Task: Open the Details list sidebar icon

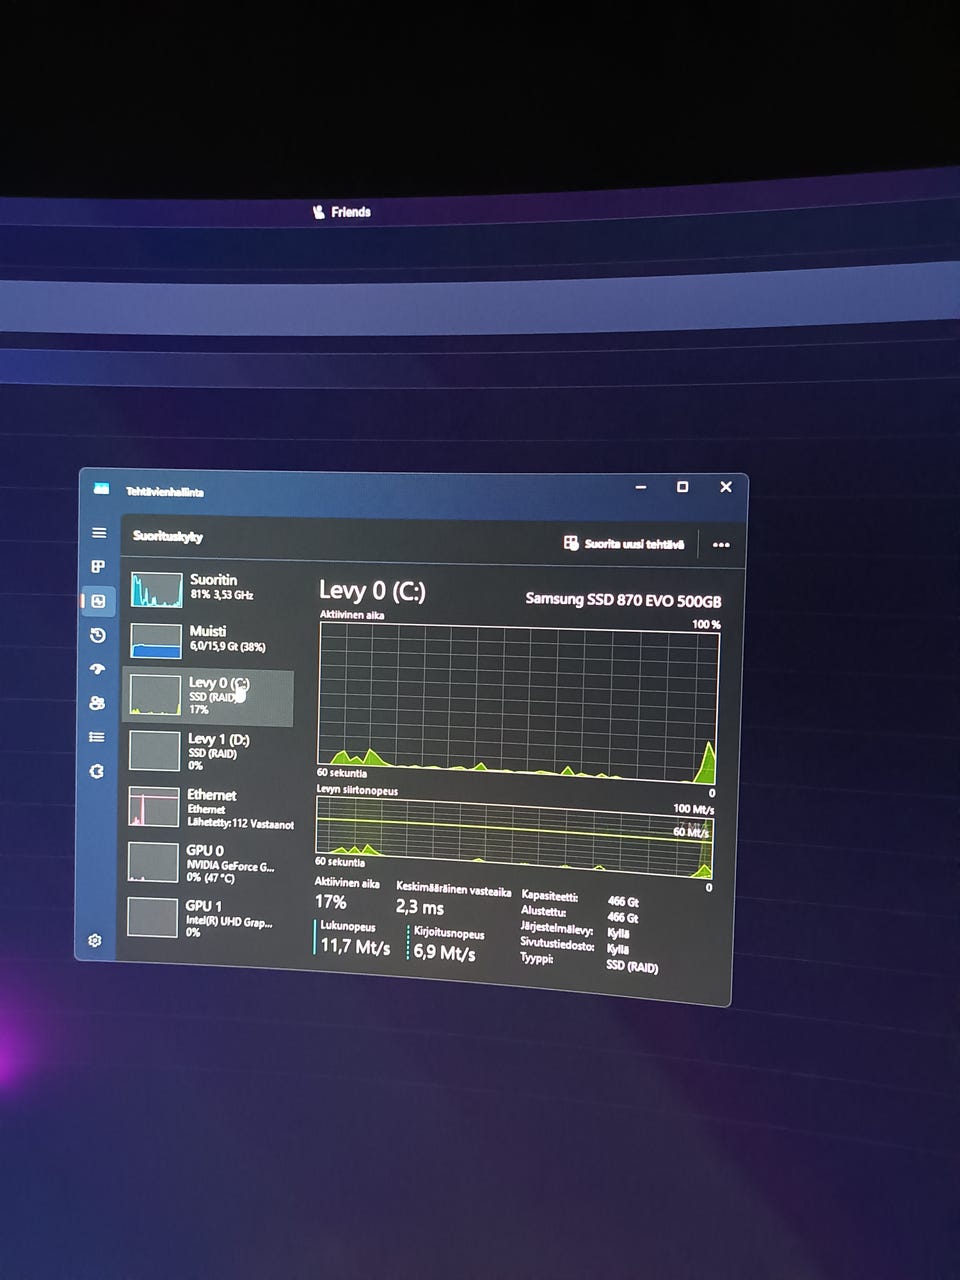Action: (x=97, y=737)
